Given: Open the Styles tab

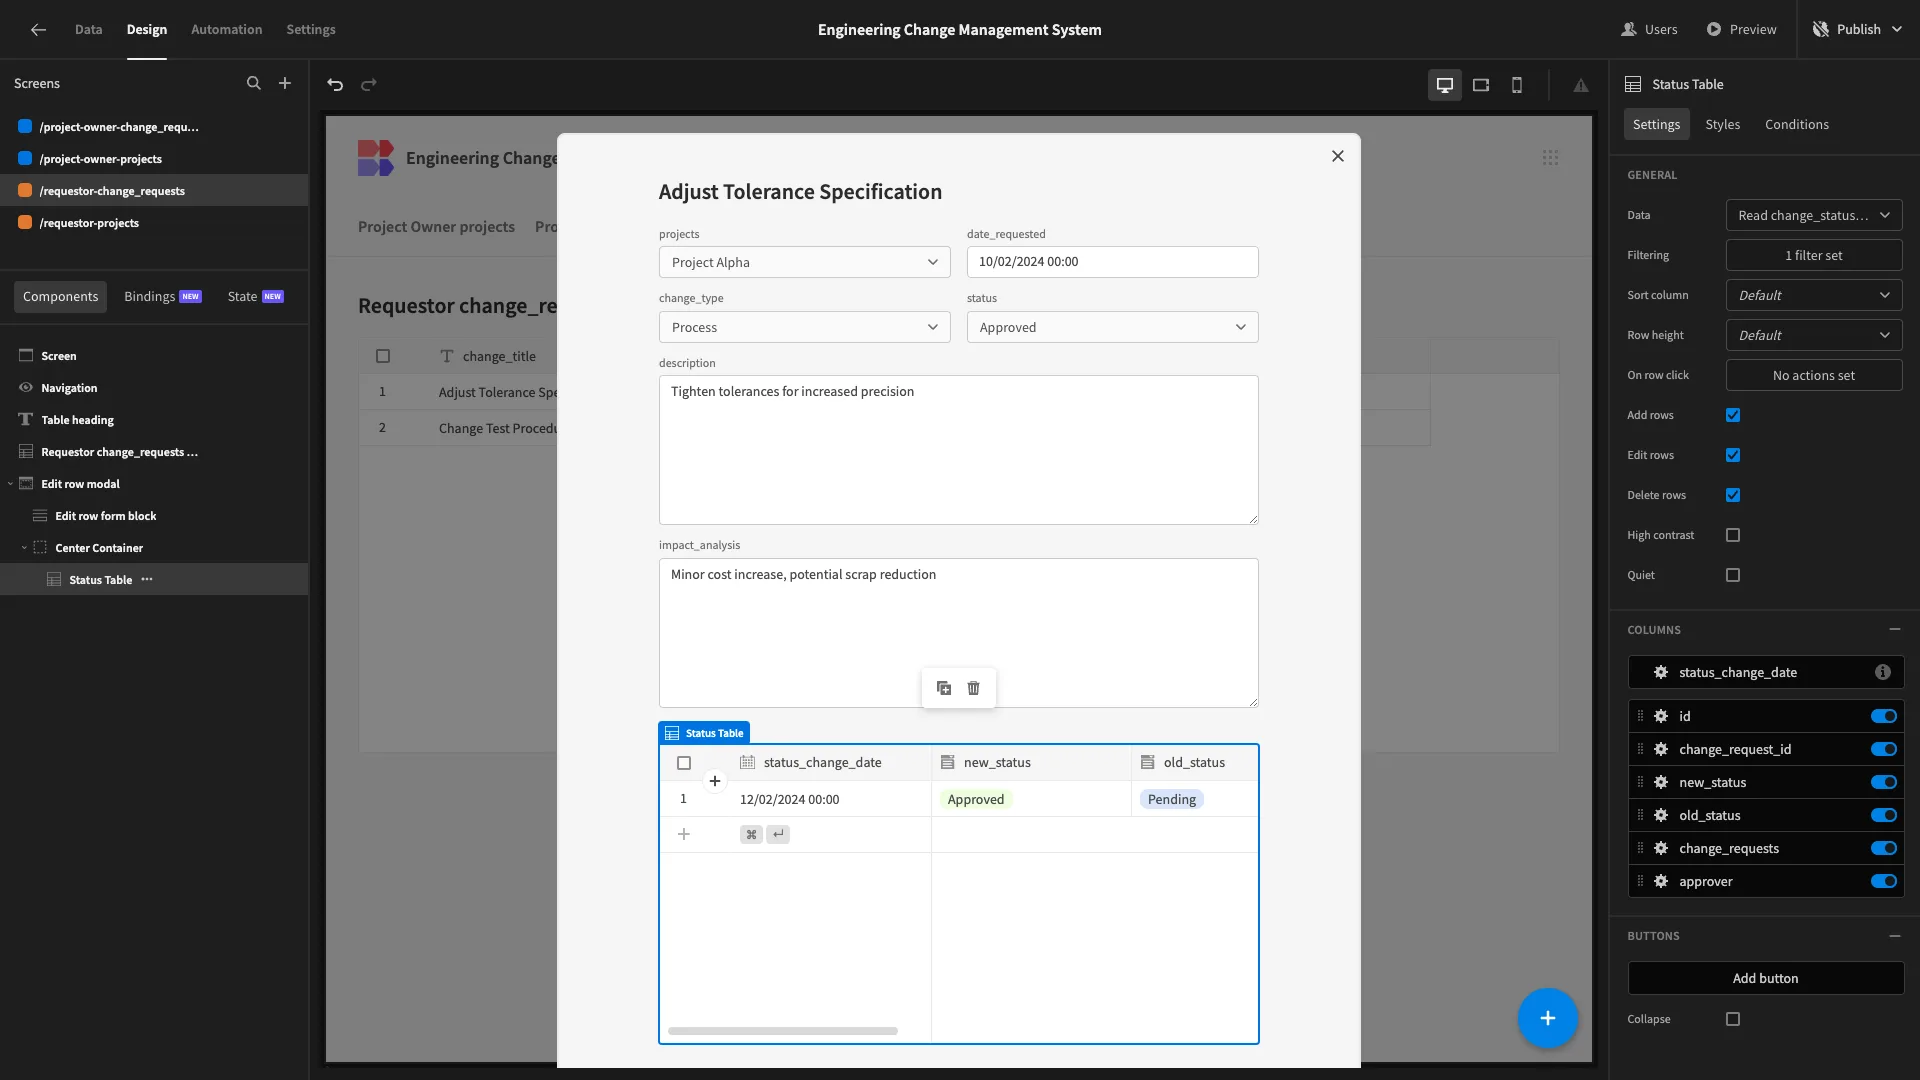Looking at the screenshot, I should tap(1722, 124).
